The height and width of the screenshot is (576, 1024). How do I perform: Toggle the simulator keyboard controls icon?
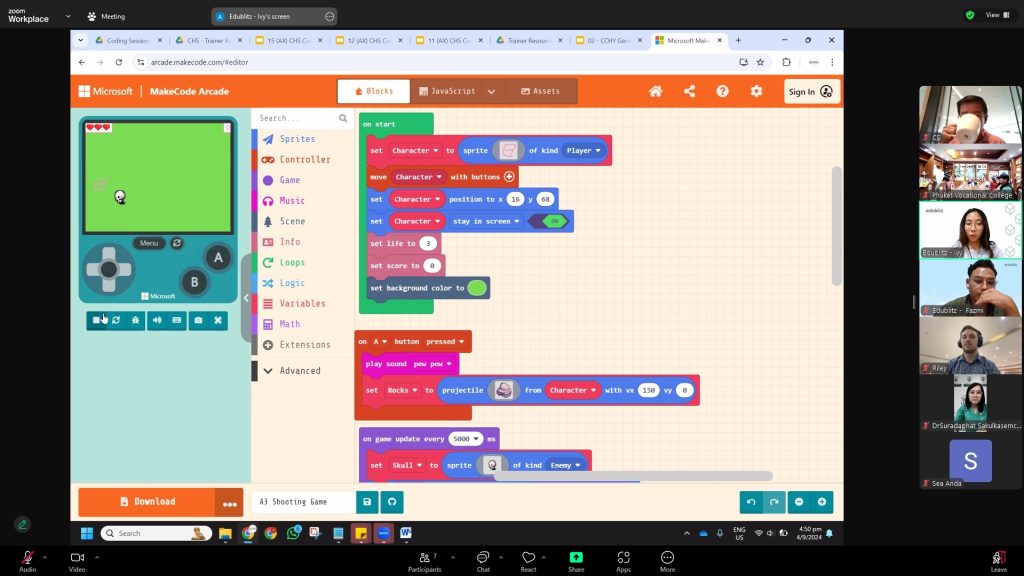click(176, 320)
